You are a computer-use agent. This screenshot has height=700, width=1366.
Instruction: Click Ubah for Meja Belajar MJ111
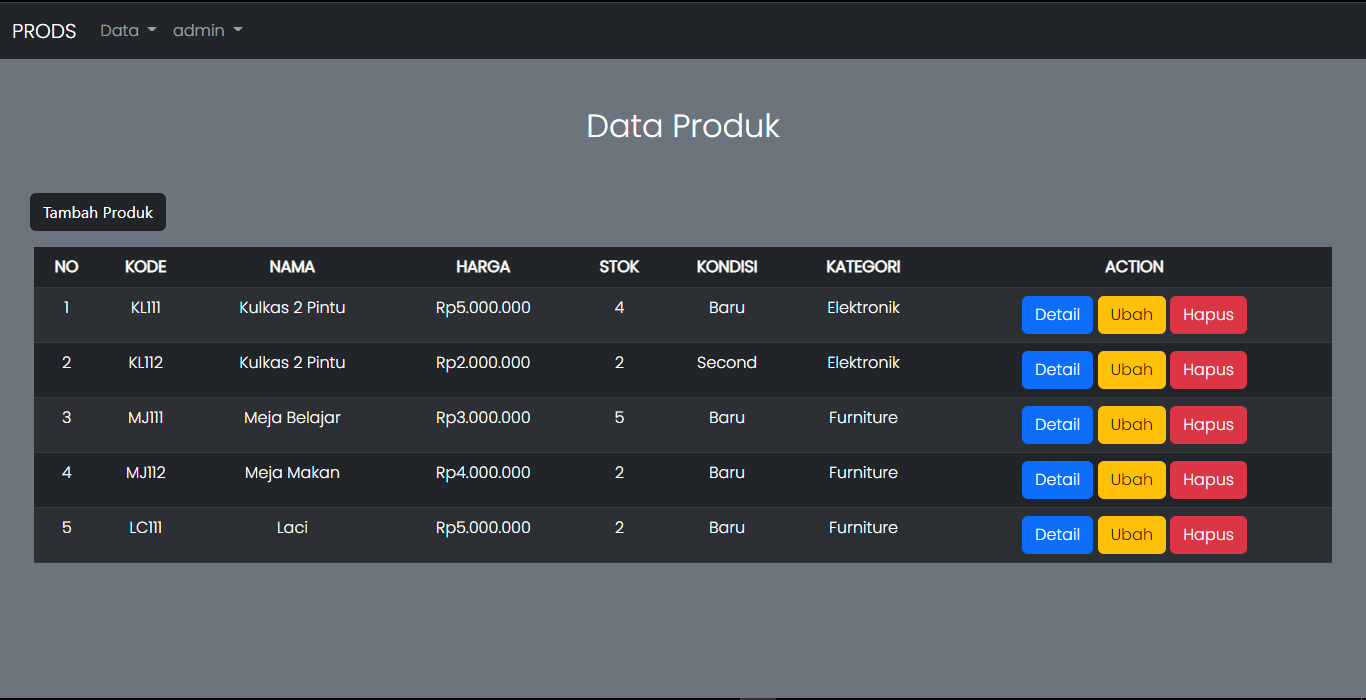point(1131,424)
